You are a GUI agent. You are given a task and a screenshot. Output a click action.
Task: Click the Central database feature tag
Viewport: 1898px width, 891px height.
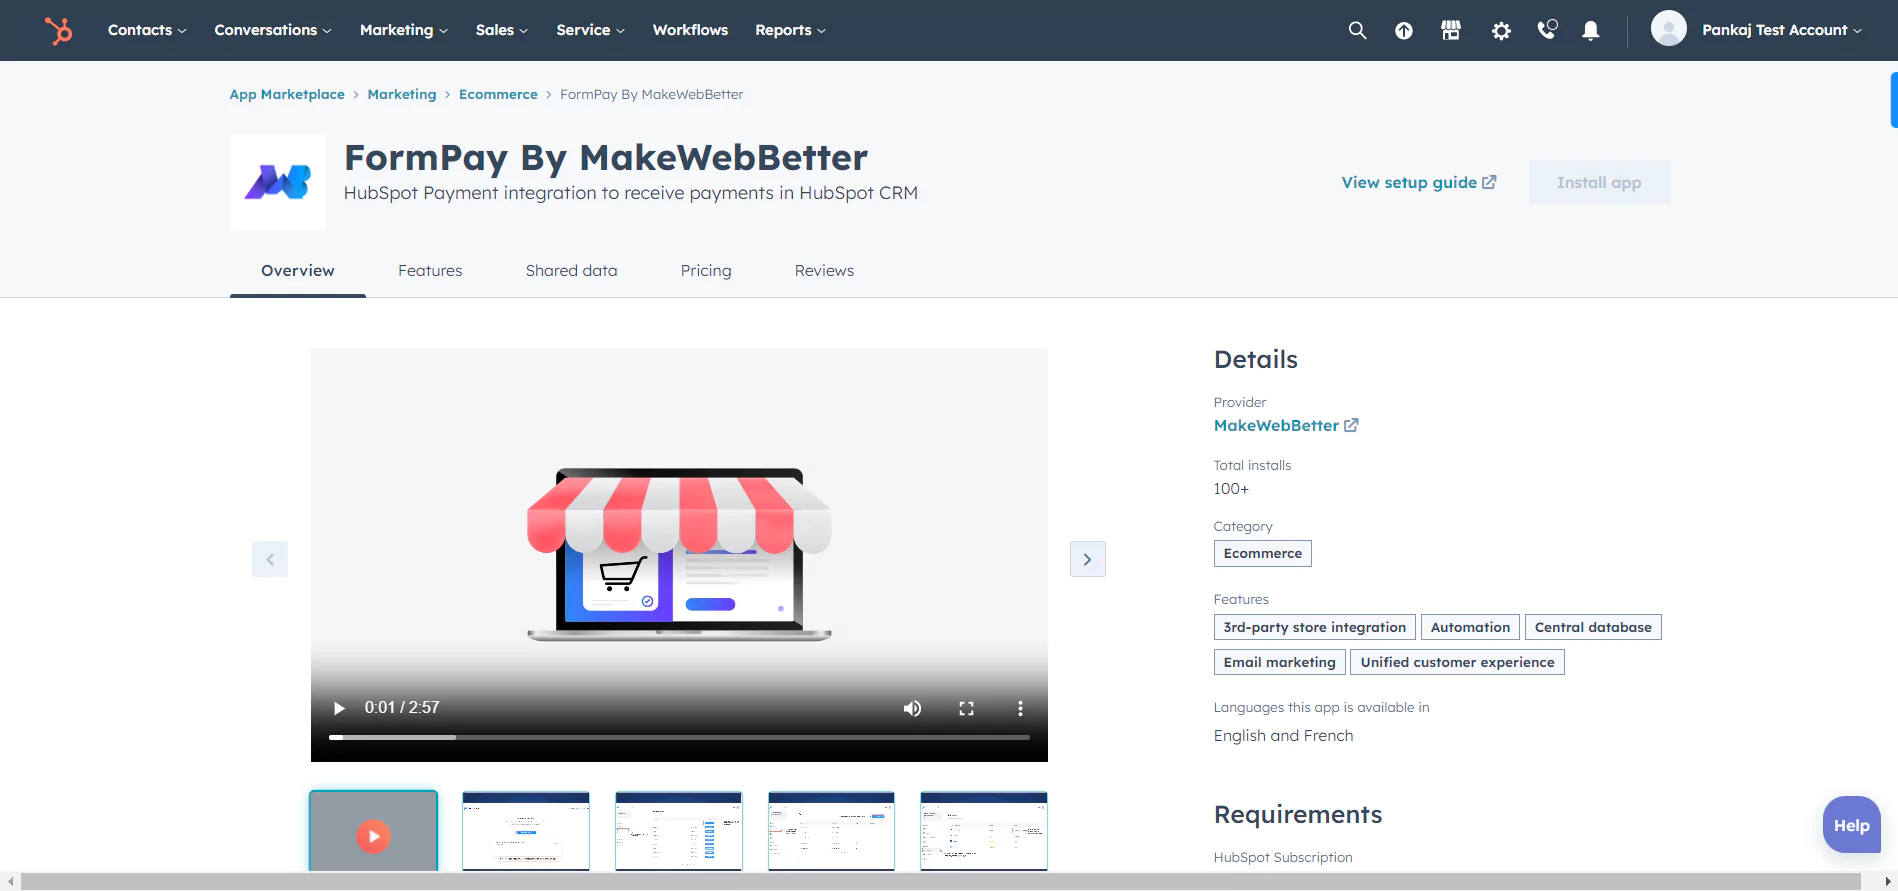coord(1593,627)
